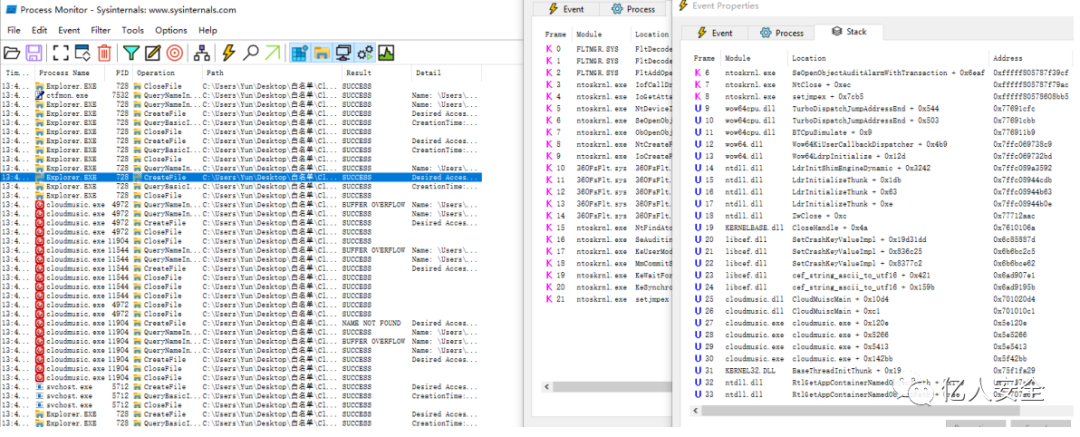Image resolution: width=1080 pixels, height=437 pixels.
Task: Toggle the Autoscroll icon
Action: [82, 52]
